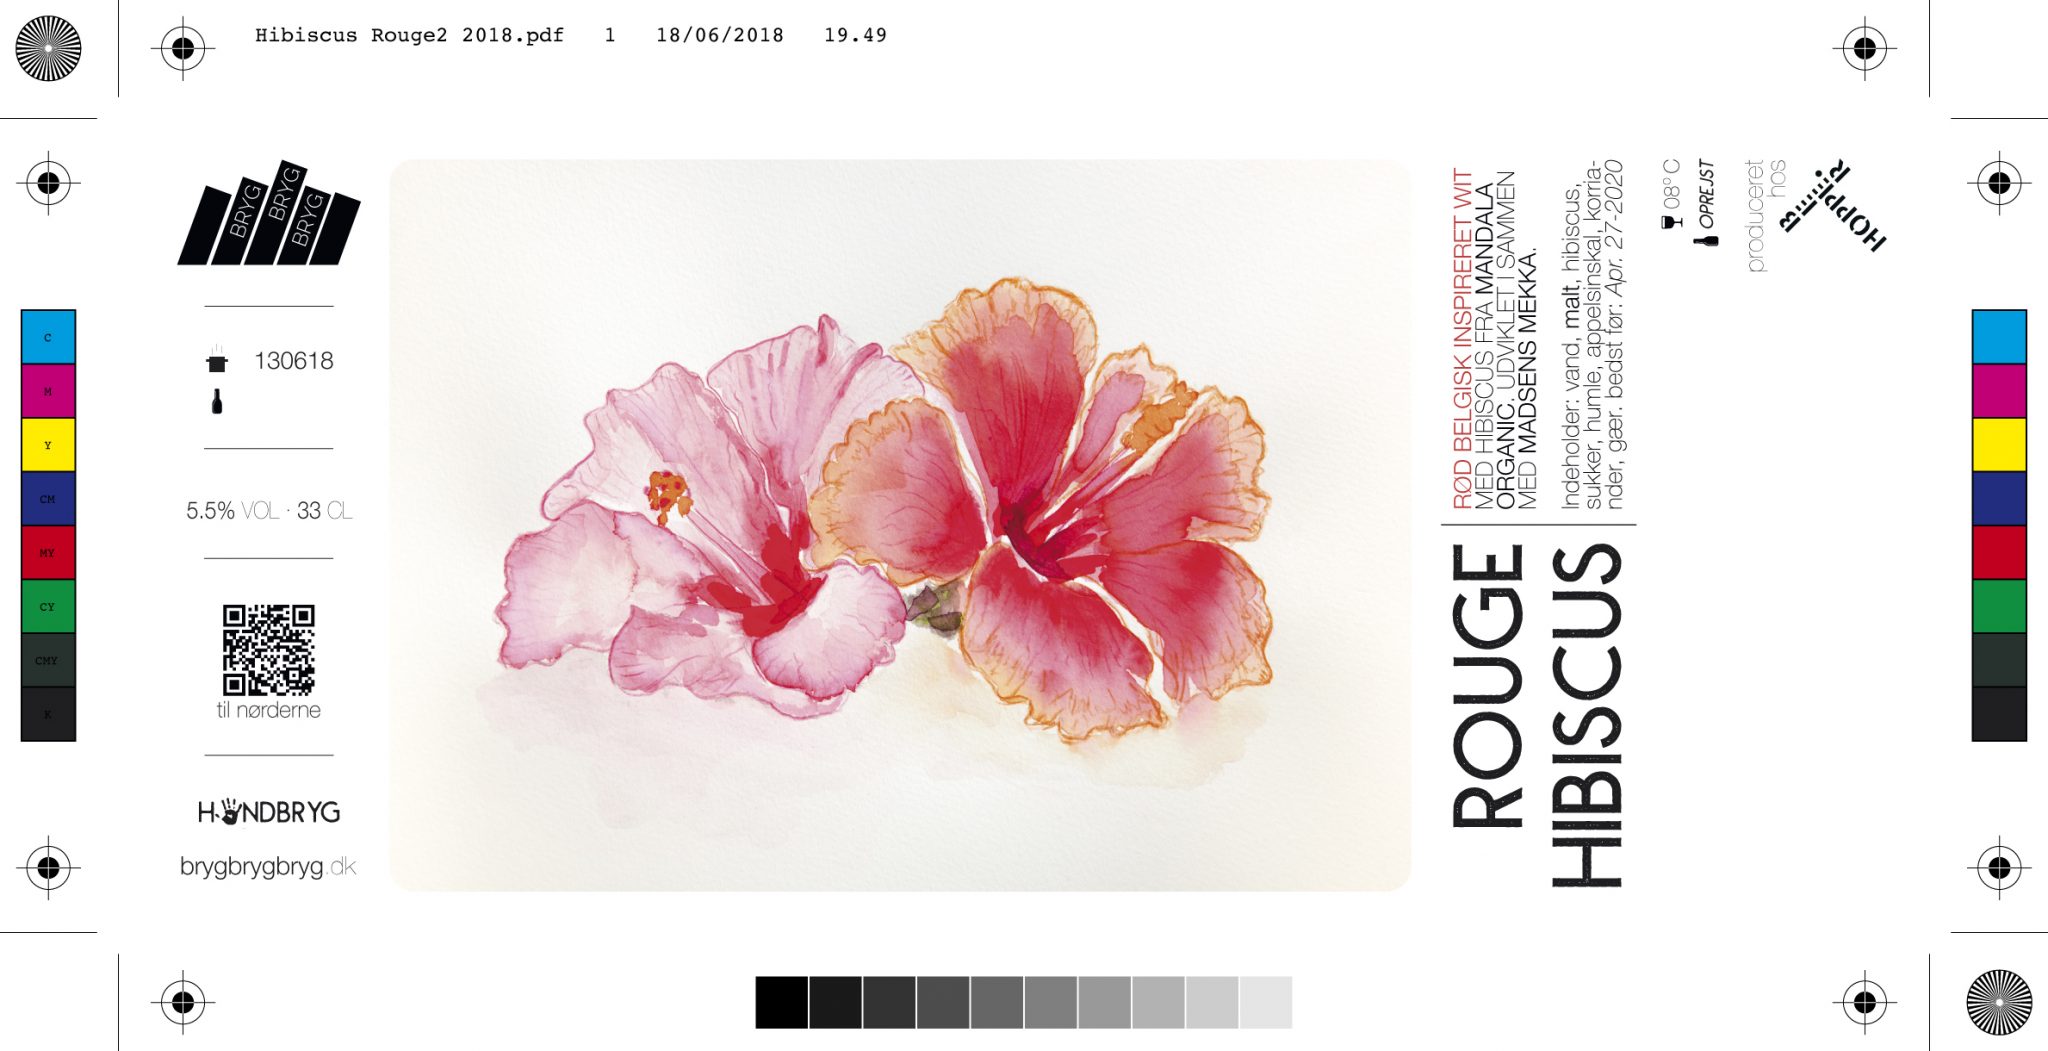Viewport: 2048px width, 1051px height.
Task: Click the pure black square in the grayscale strip
Action: point(781,1002)
